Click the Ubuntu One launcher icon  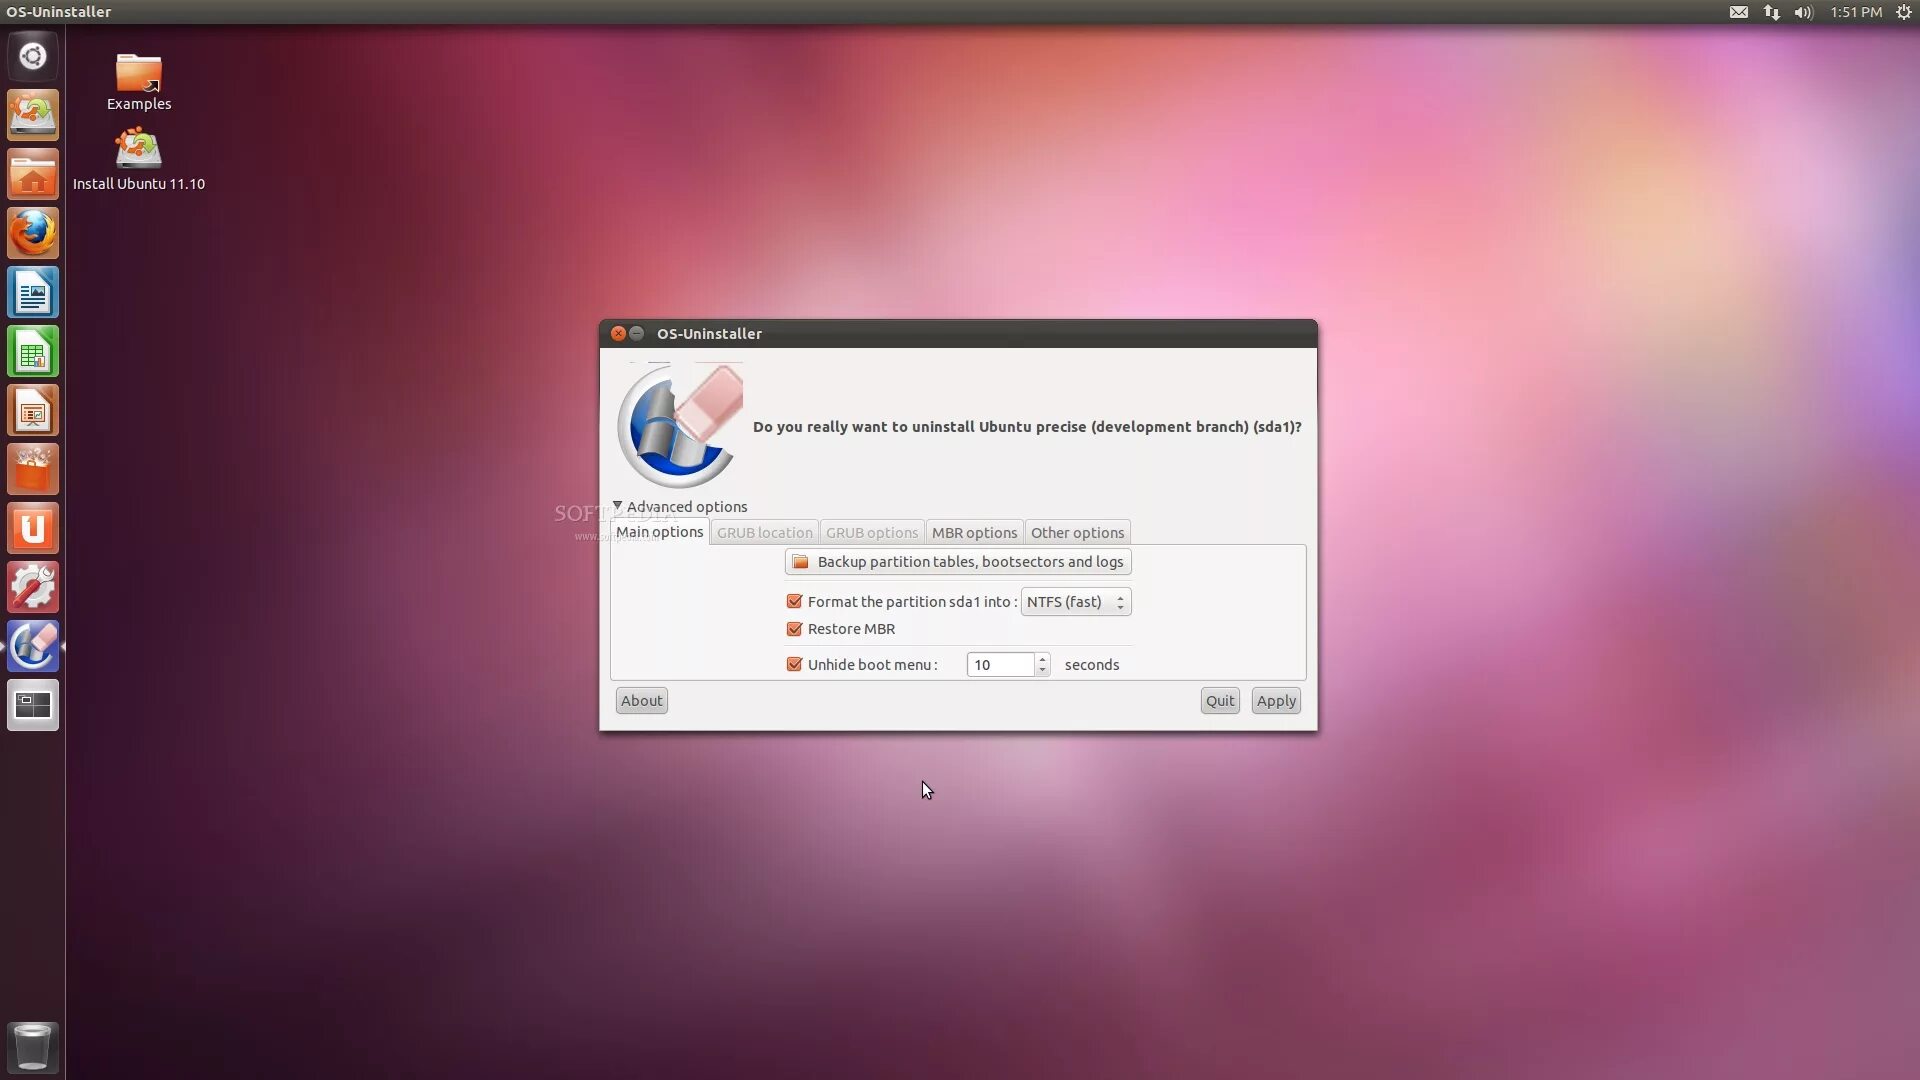[x=33, y=528]
